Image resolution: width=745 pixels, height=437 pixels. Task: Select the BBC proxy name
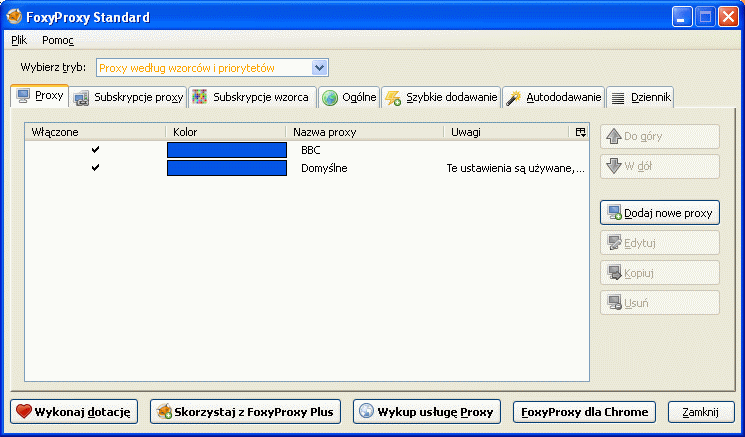pyautogui.click(x=311, y=150)
